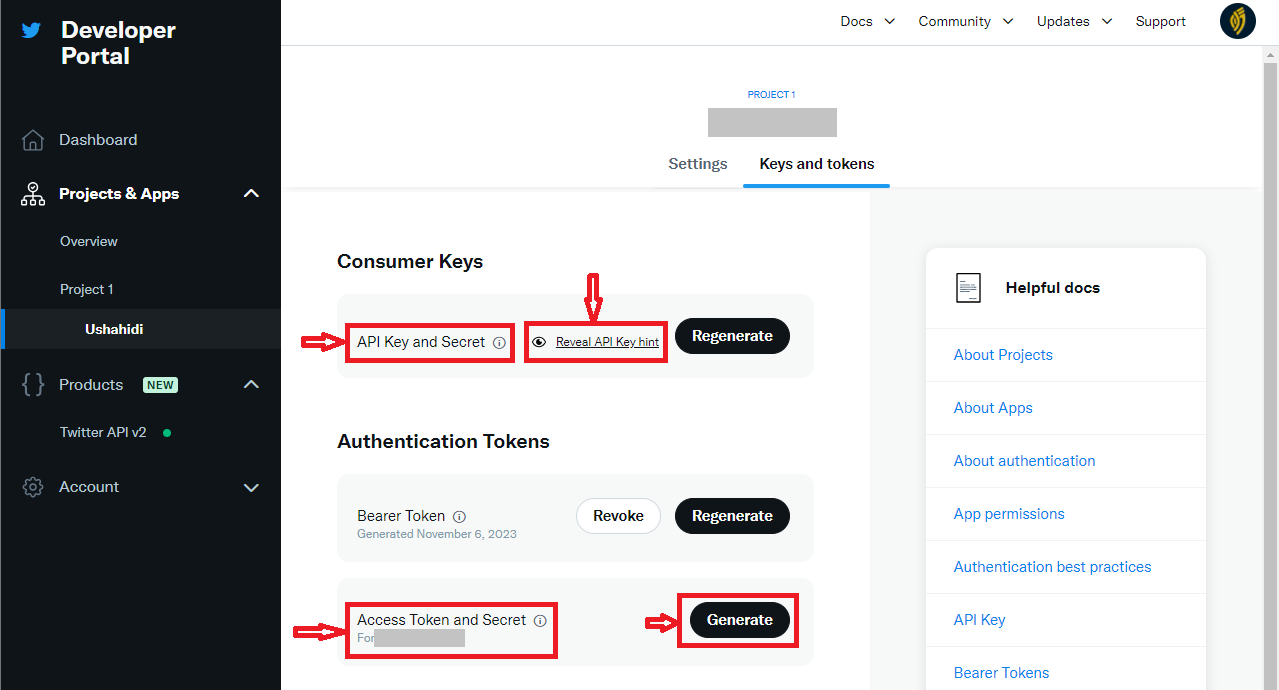1279x690 pixels.
Task: Toggle the eye icon to reveal API key
Action: click(539, 342)
